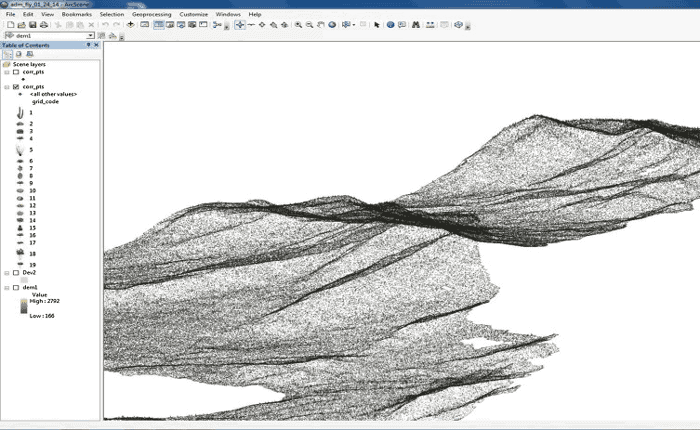Open the Help menu
The image size is (700, 430).
[x=255, y=14]
